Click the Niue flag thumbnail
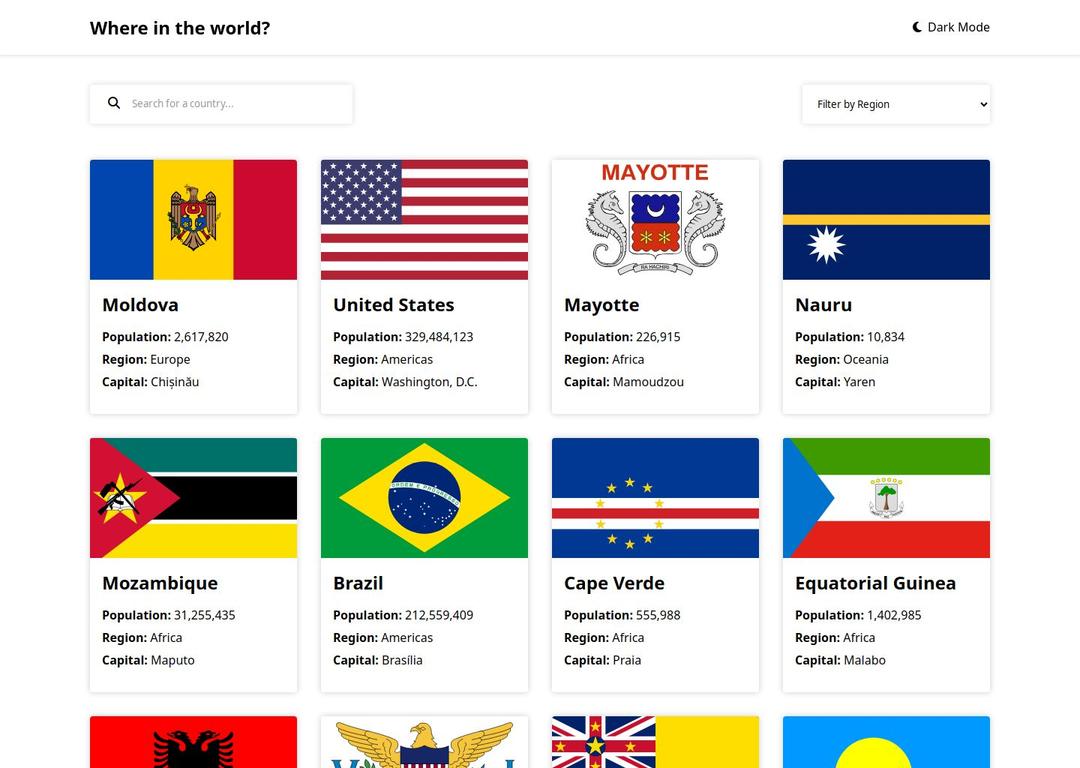This screenshot has height=768, width=1080. point(655,742)
